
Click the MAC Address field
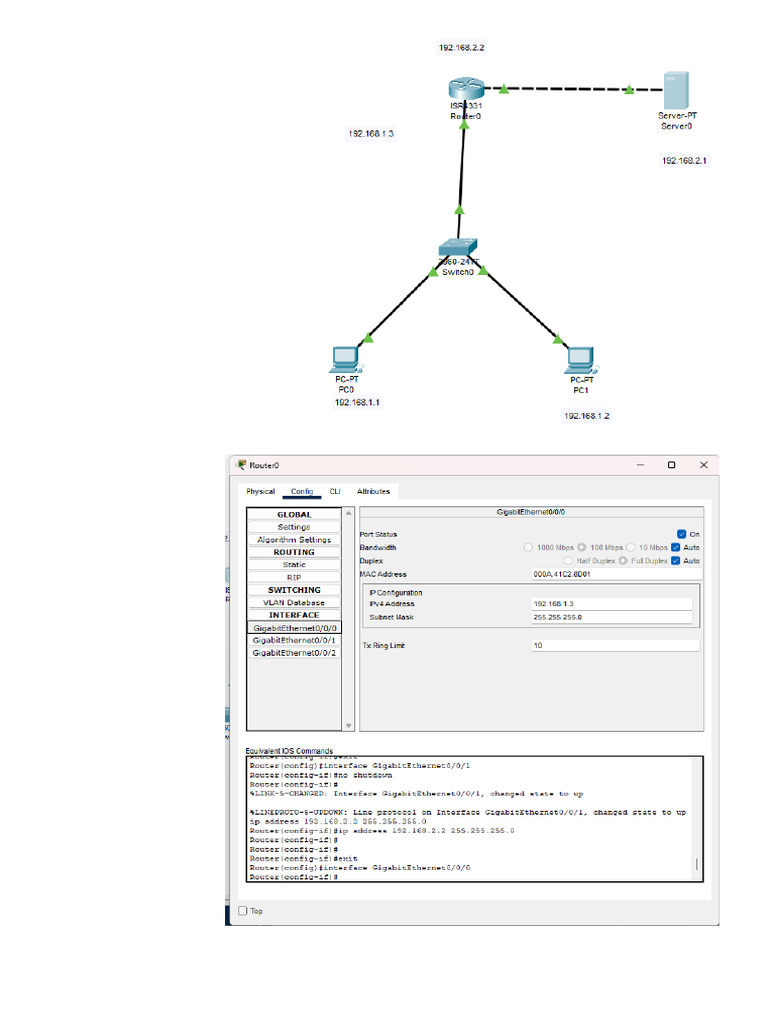tap(616, 574)
